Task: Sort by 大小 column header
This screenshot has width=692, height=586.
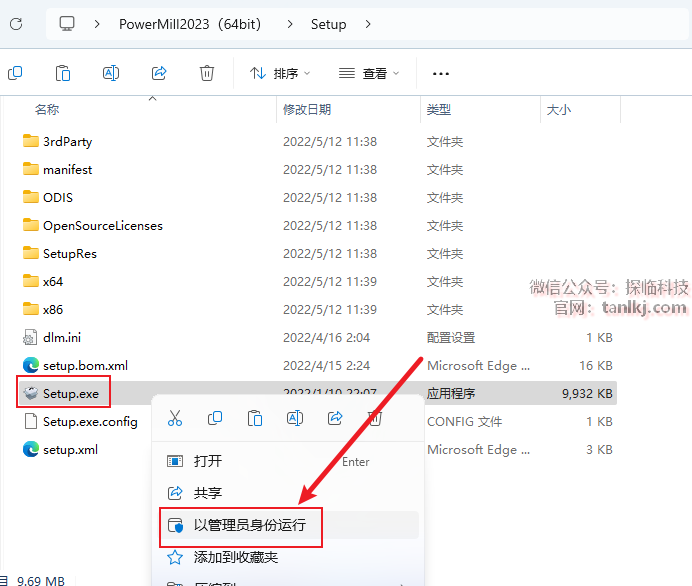Action: tap(559, 109)
